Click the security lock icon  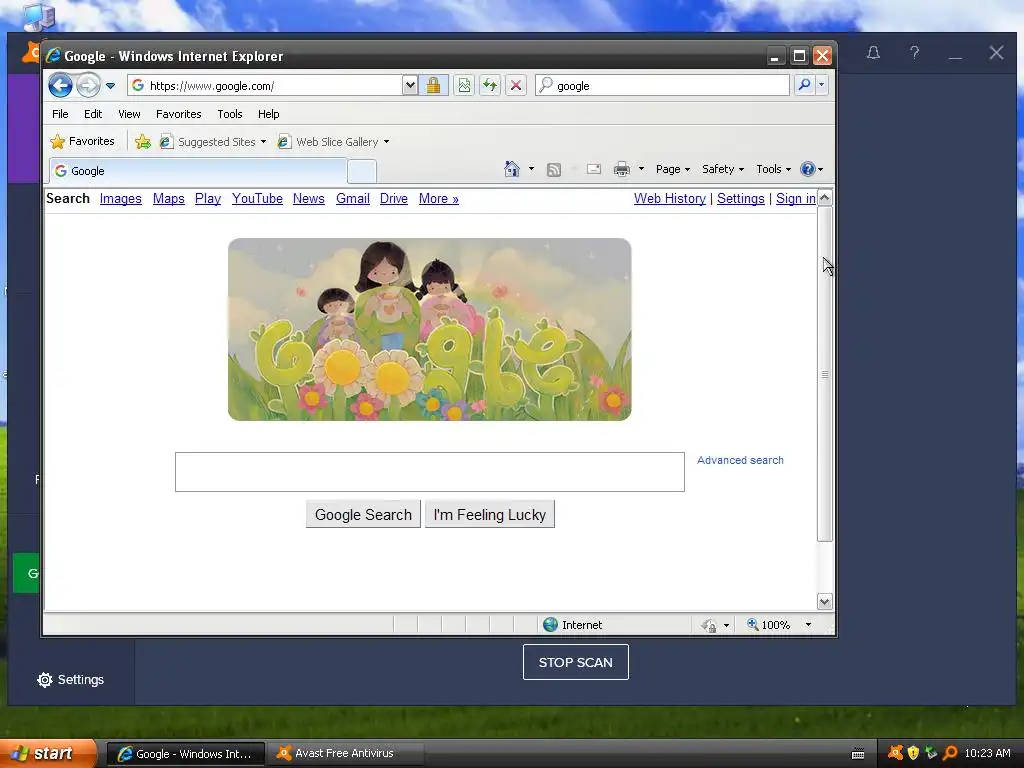tap(434, 86)
